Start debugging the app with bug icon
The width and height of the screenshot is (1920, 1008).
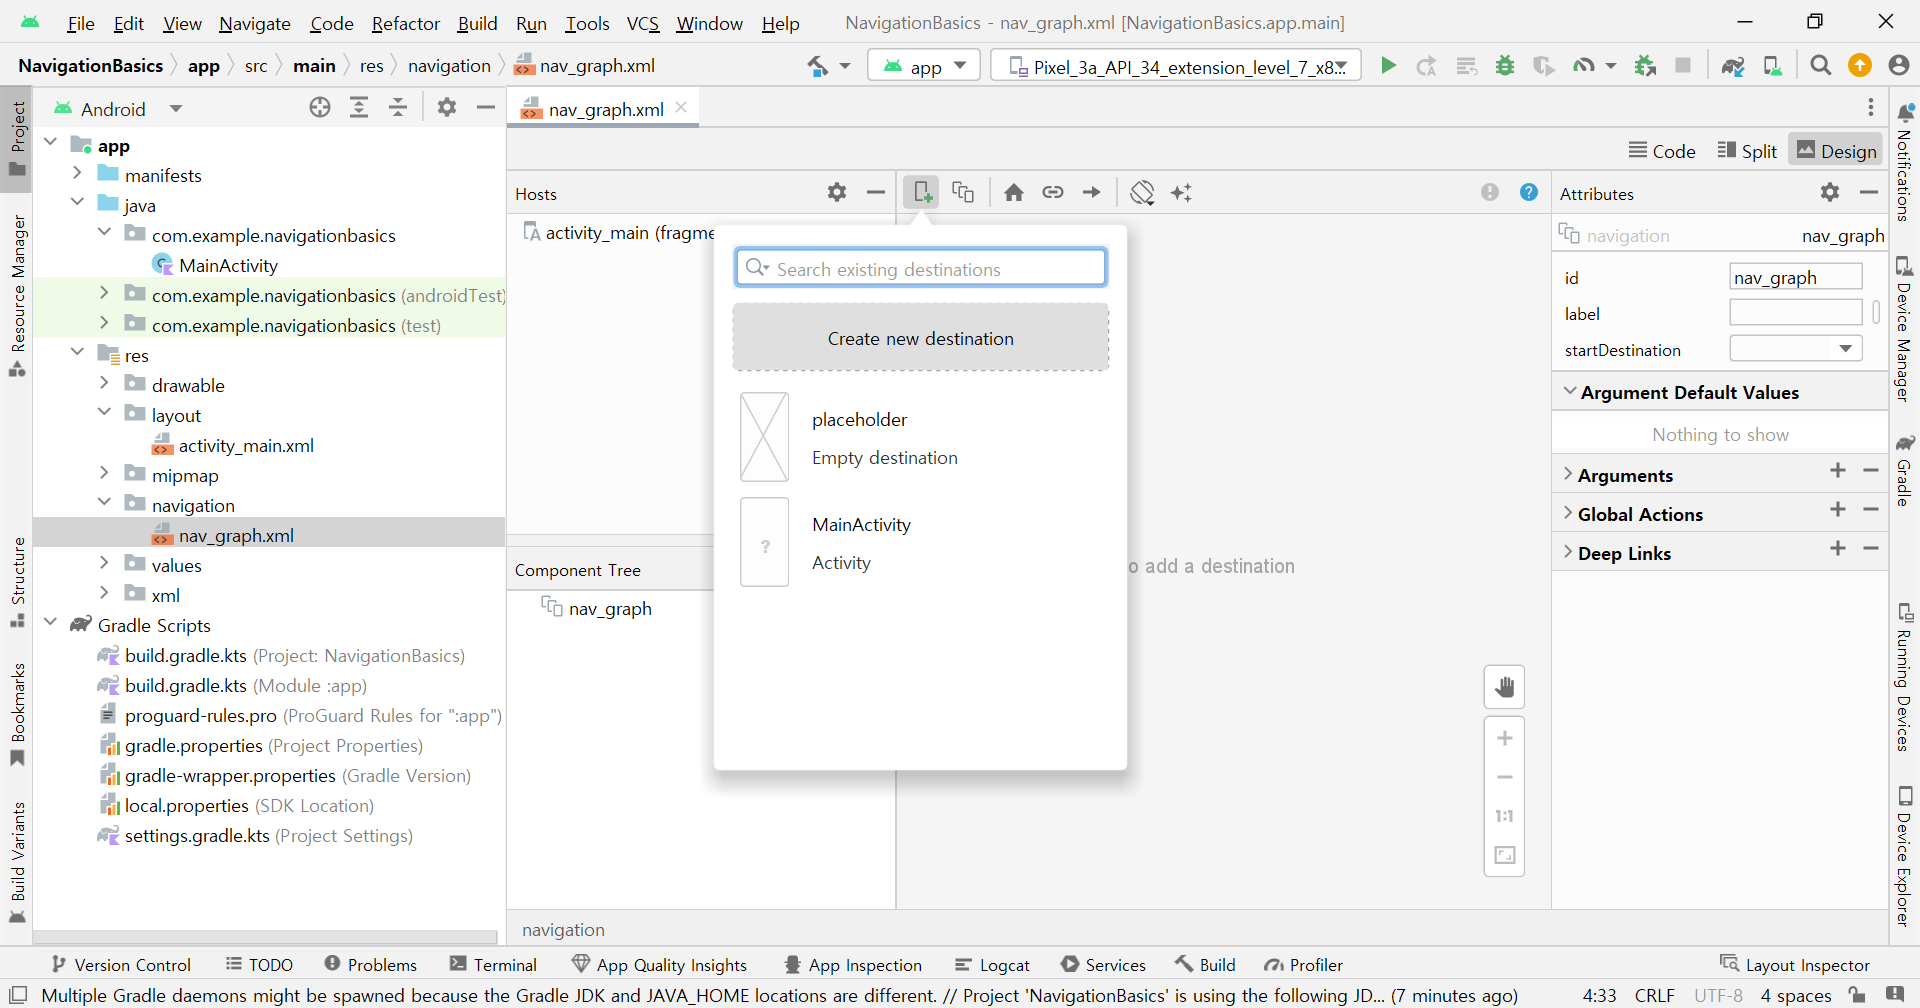(1505, 65)
